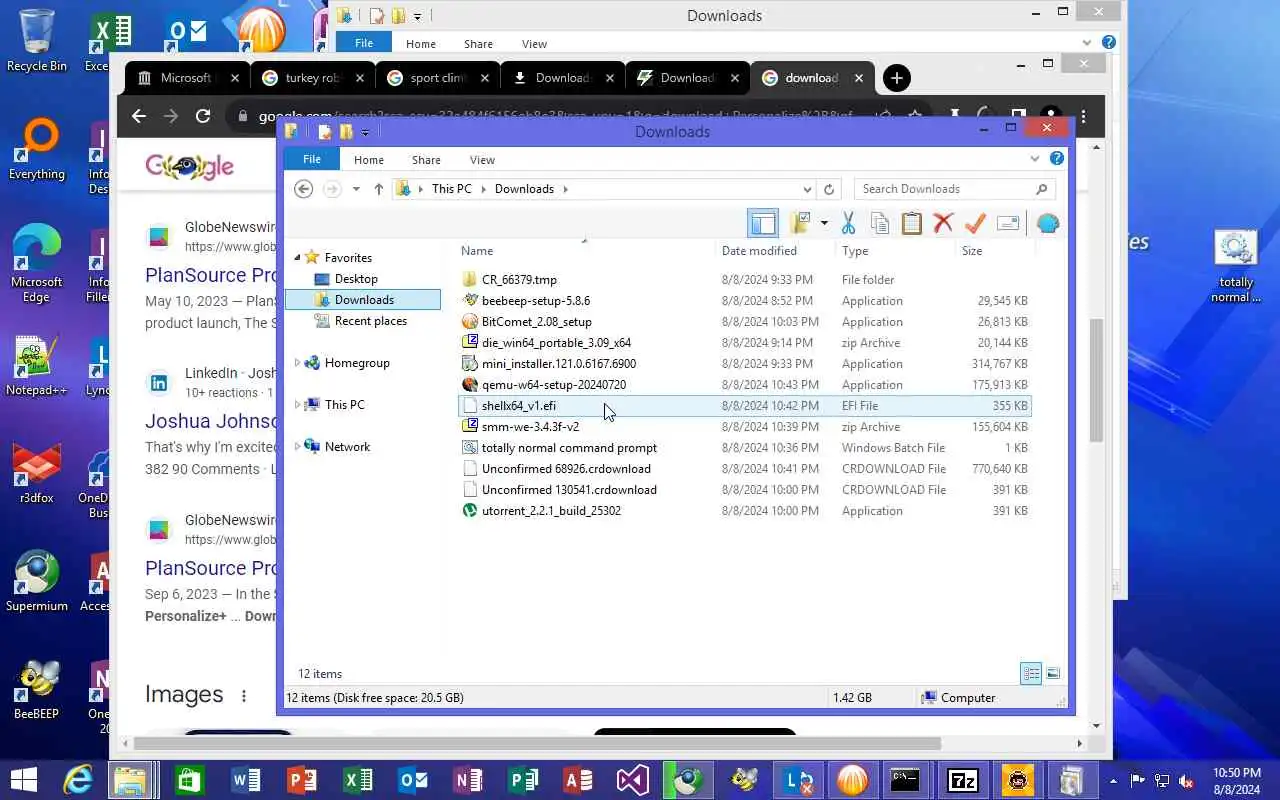Open the Share ribbon tab in front window
Image resolution: width=1280 pixels, height=800 pixels.
coord(426,160)
